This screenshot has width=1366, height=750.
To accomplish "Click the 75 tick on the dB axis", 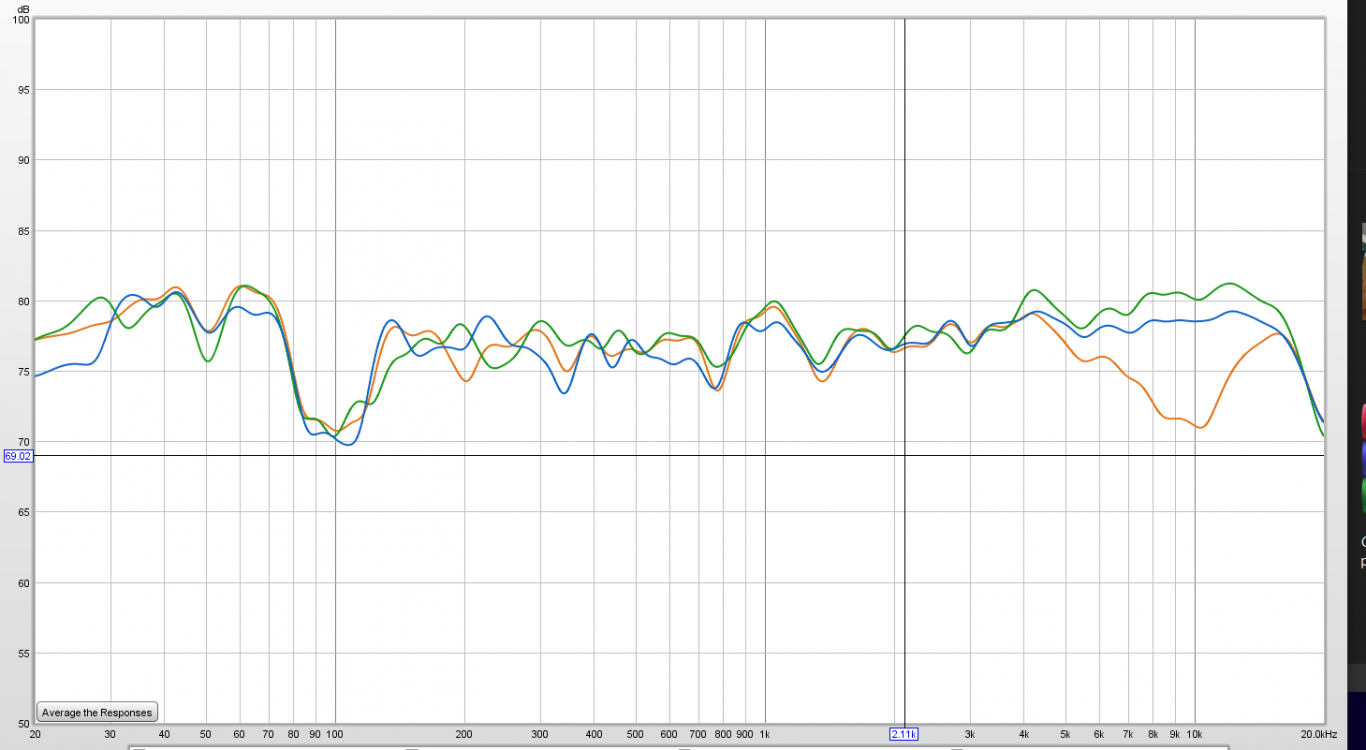I will click(23, 372).
